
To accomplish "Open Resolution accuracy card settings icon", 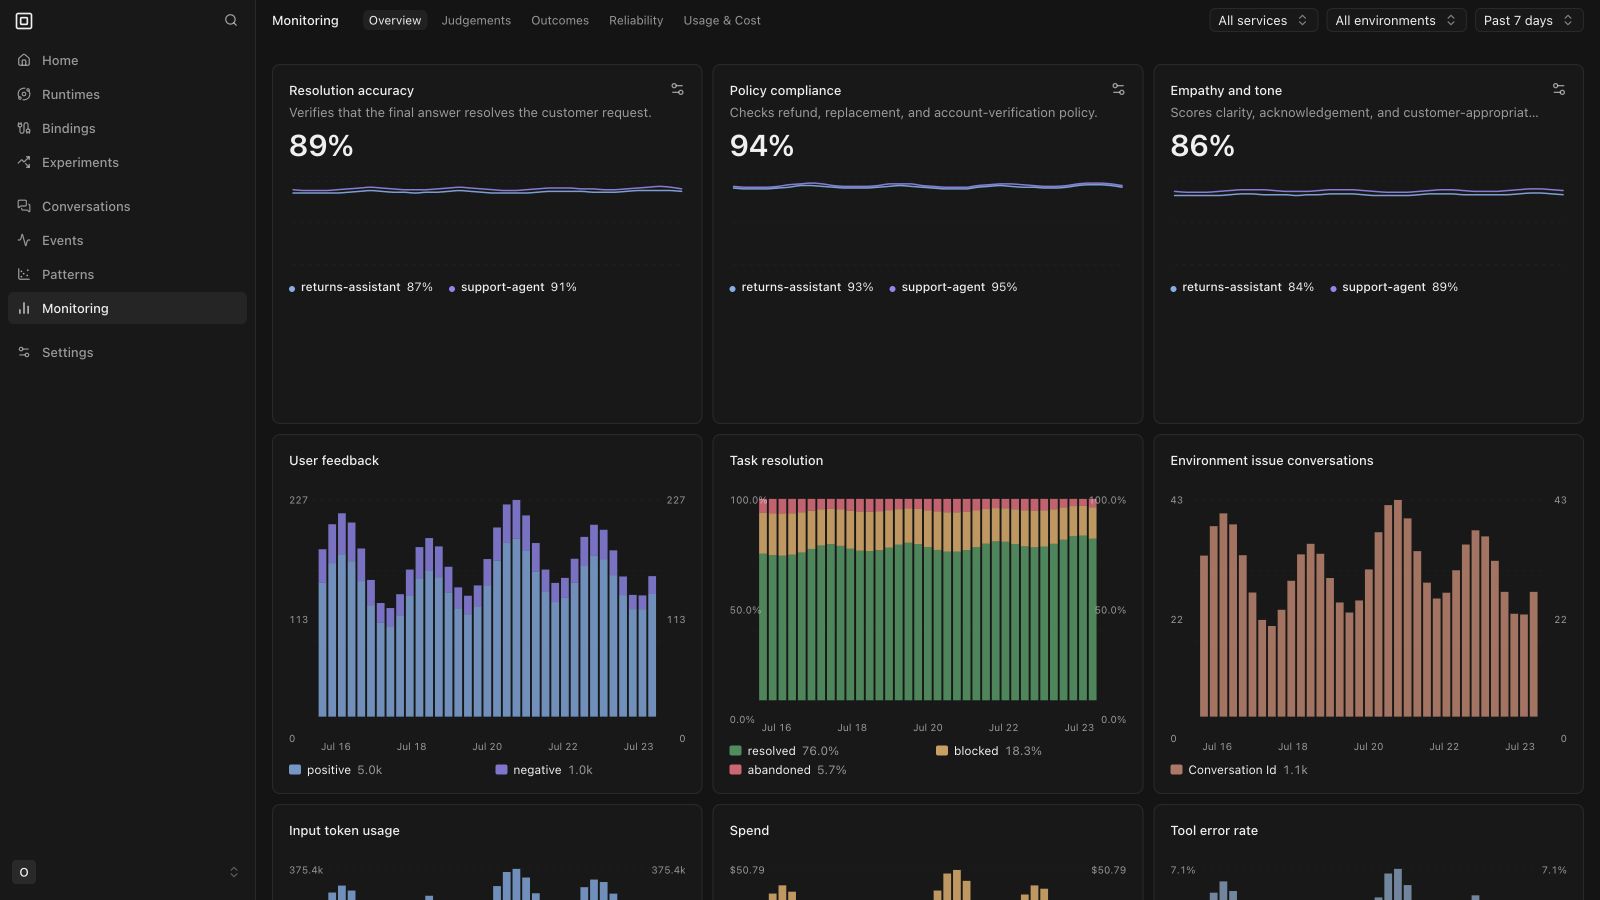I will click(x=677, y=89).
